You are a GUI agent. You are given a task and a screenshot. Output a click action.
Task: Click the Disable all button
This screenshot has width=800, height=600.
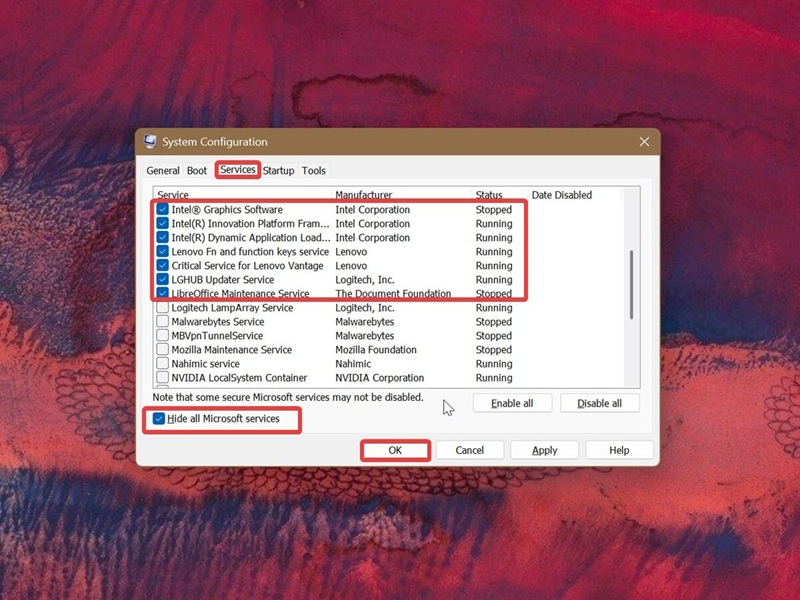pyautogui.click(x=599, y=403)
